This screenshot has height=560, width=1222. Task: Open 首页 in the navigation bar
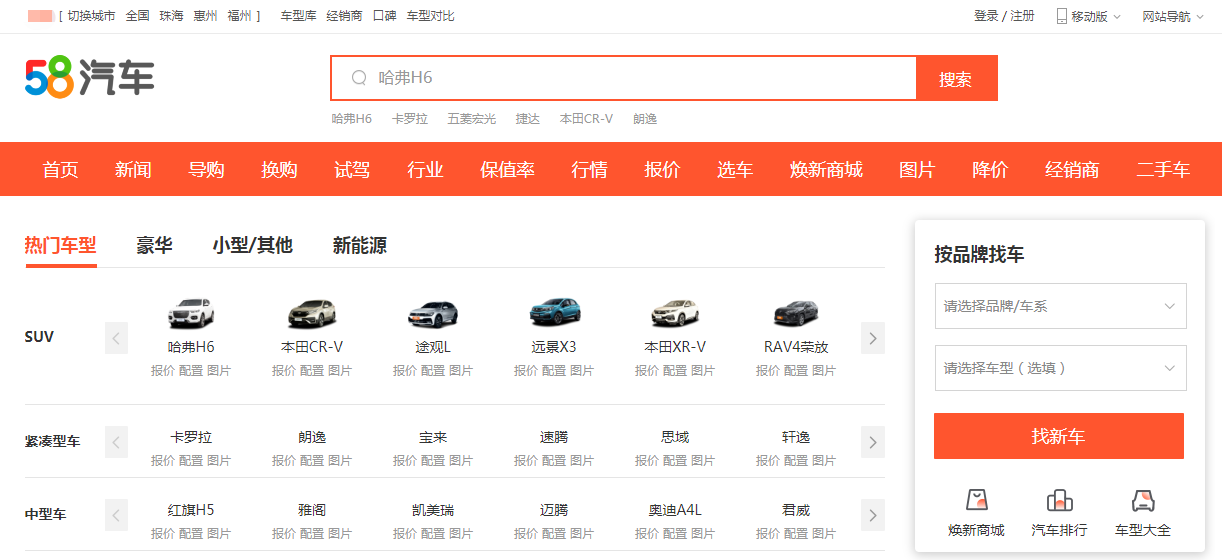(x=60, y=170)
